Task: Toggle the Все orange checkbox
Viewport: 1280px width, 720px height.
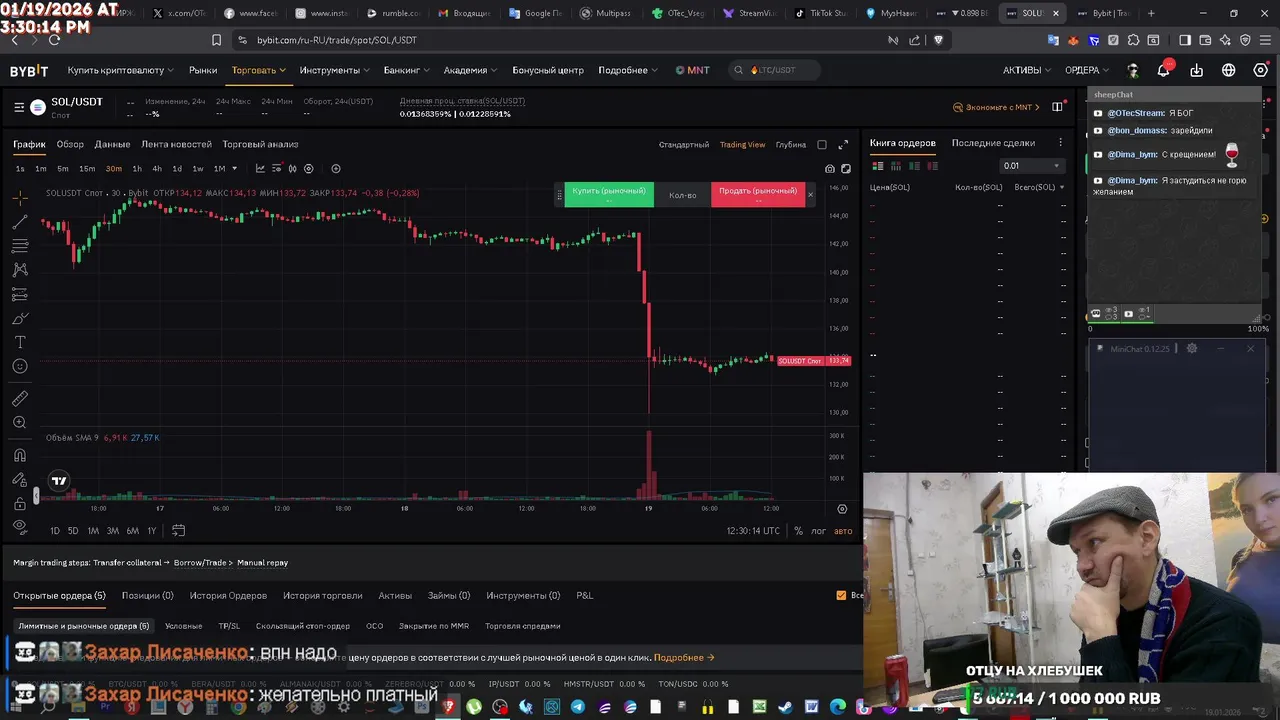Action: coord(841,595)
